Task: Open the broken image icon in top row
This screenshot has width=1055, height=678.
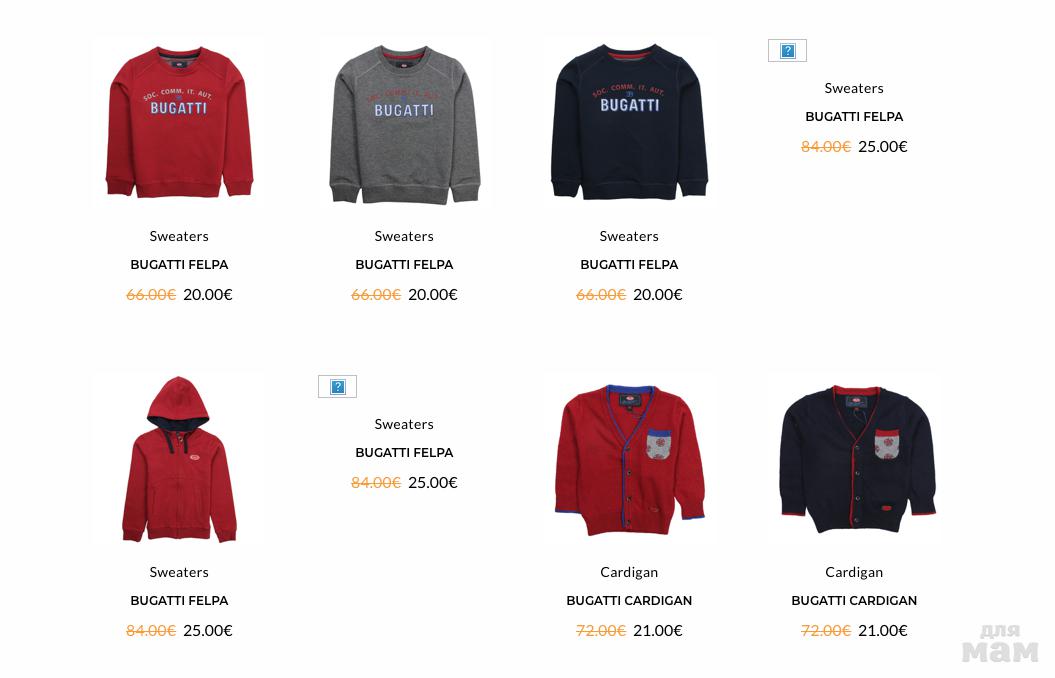Action: coord(787,50)
